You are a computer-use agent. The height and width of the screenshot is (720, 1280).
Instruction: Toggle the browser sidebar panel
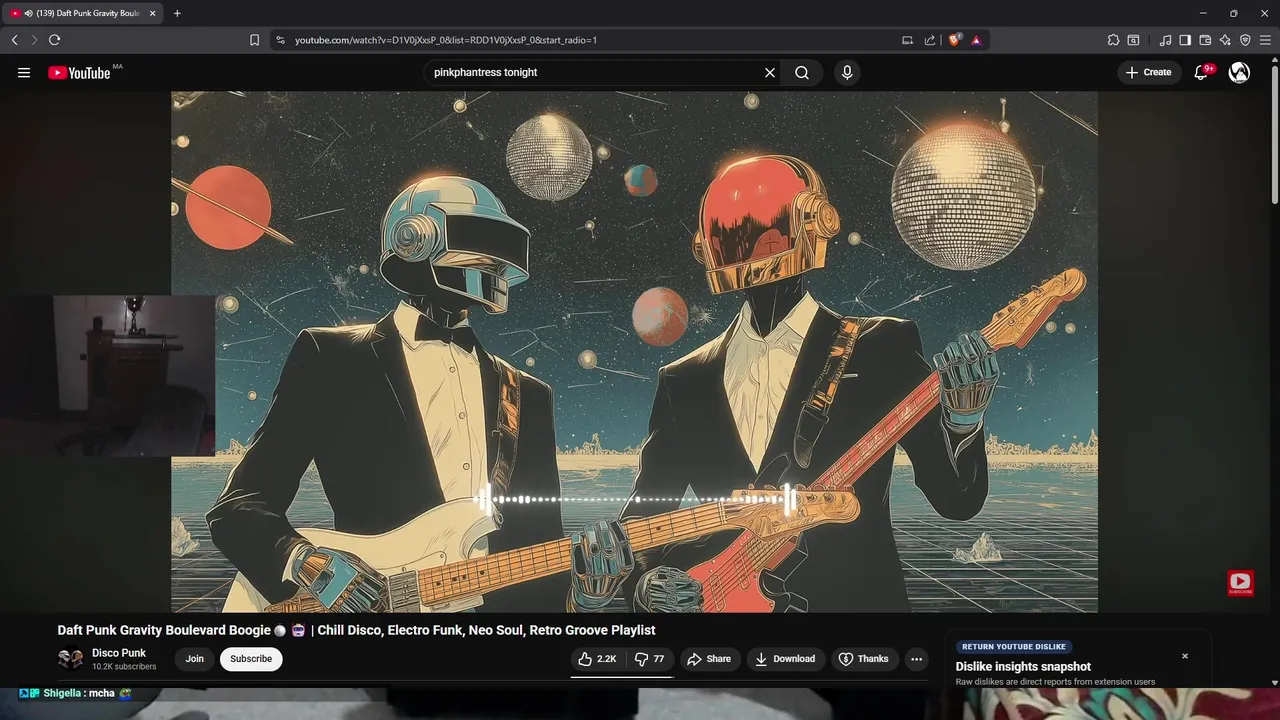[x=1185, y=40]
